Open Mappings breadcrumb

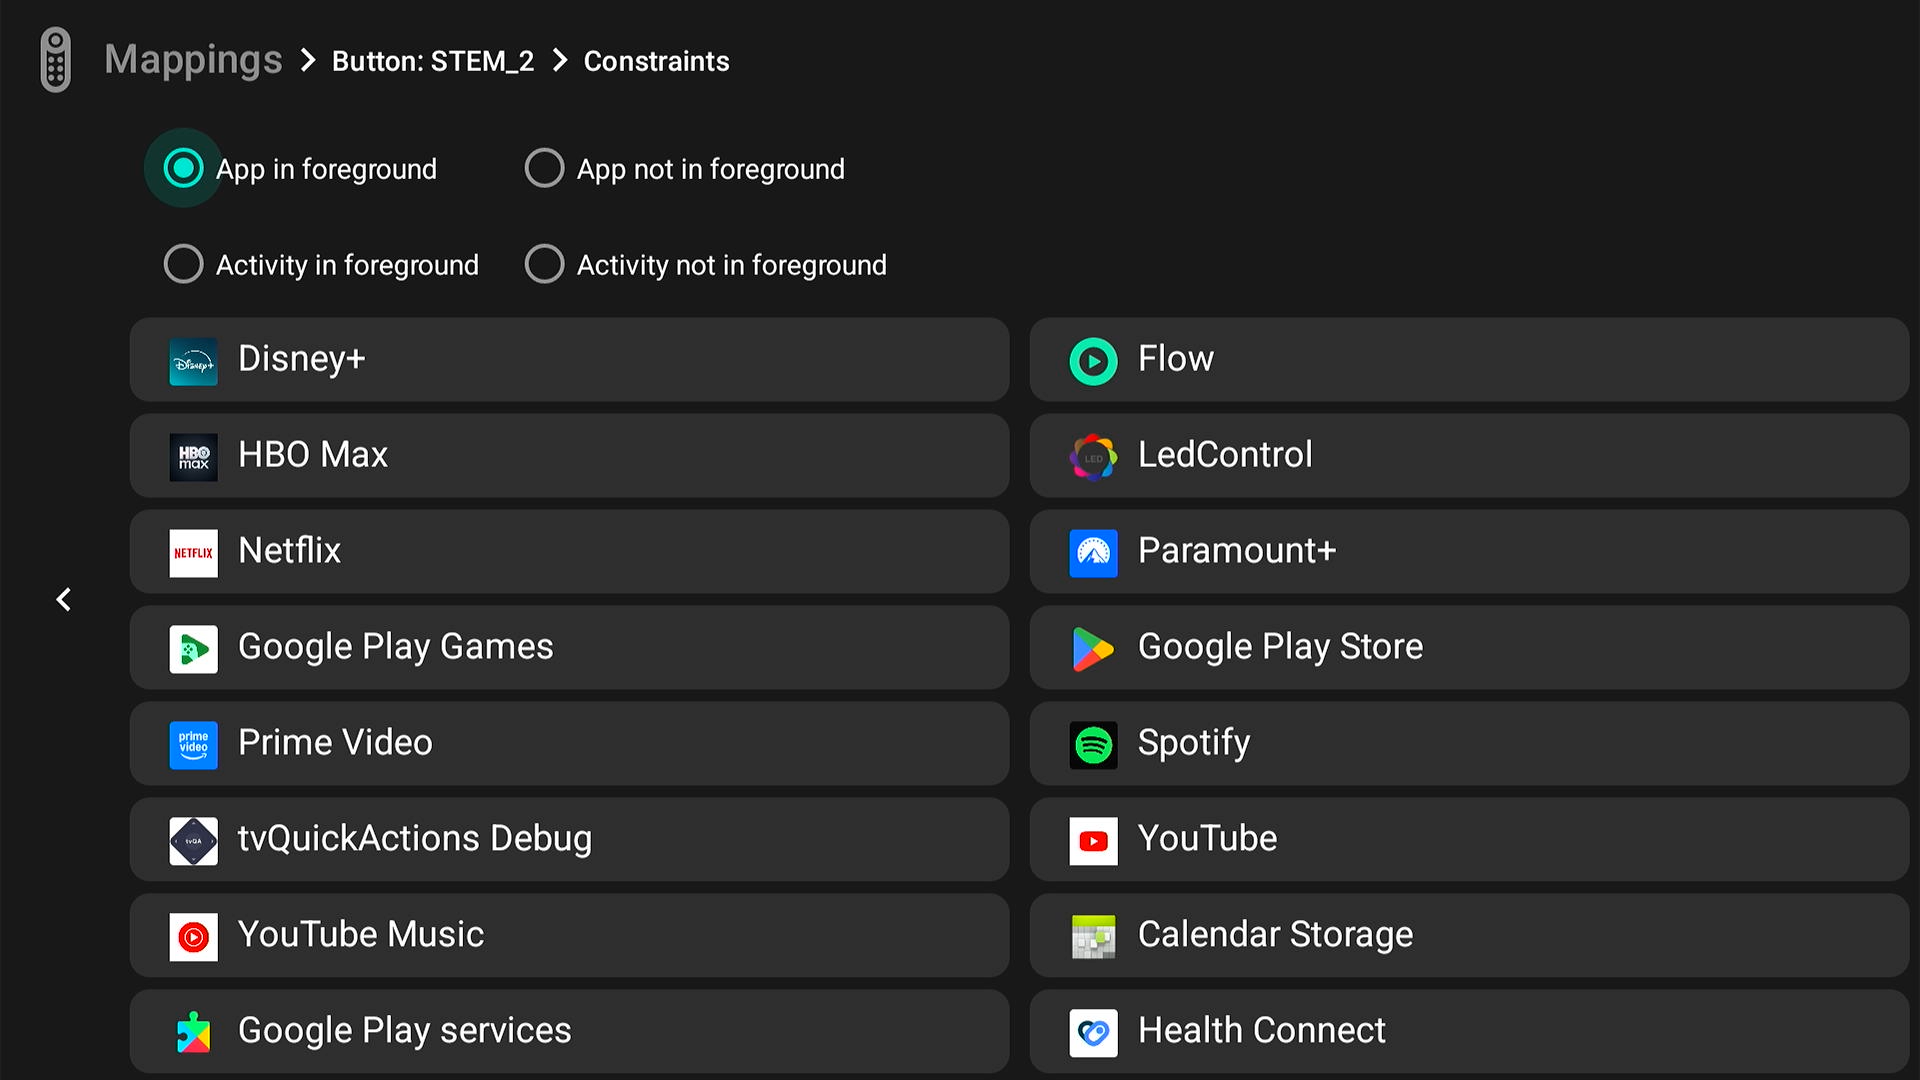click(193, 60)
